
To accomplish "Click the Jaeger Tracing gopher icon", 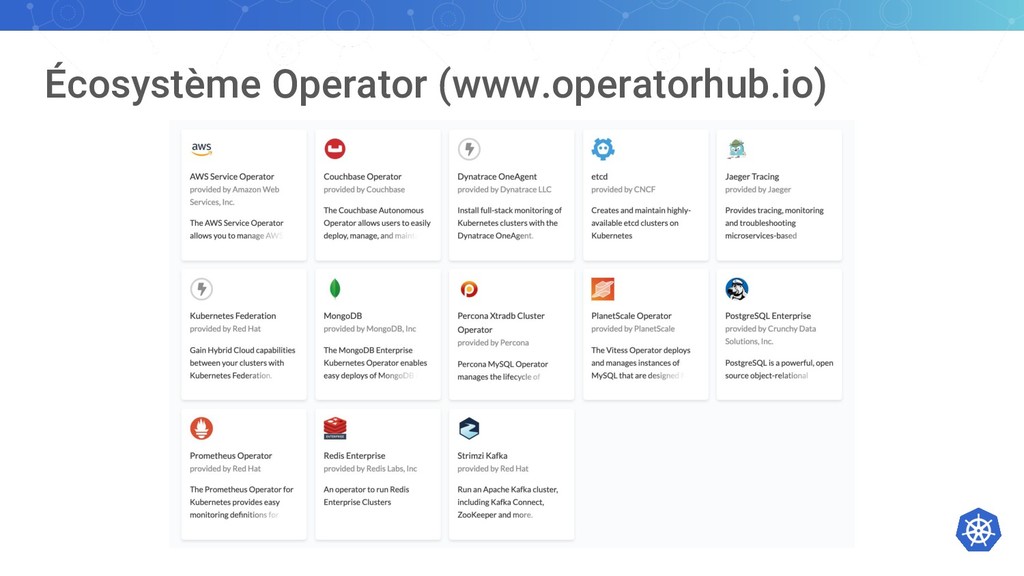I will (737, 149).
